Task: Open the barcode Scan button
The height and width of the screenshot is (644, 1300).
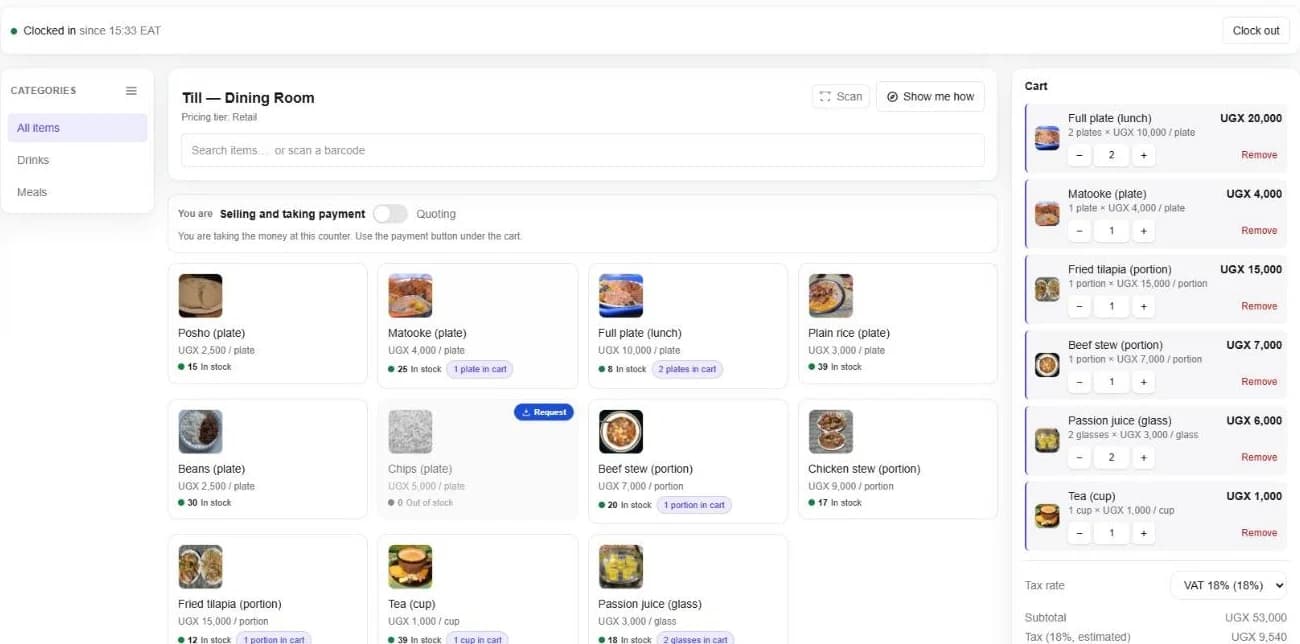Action: point(841,97)
